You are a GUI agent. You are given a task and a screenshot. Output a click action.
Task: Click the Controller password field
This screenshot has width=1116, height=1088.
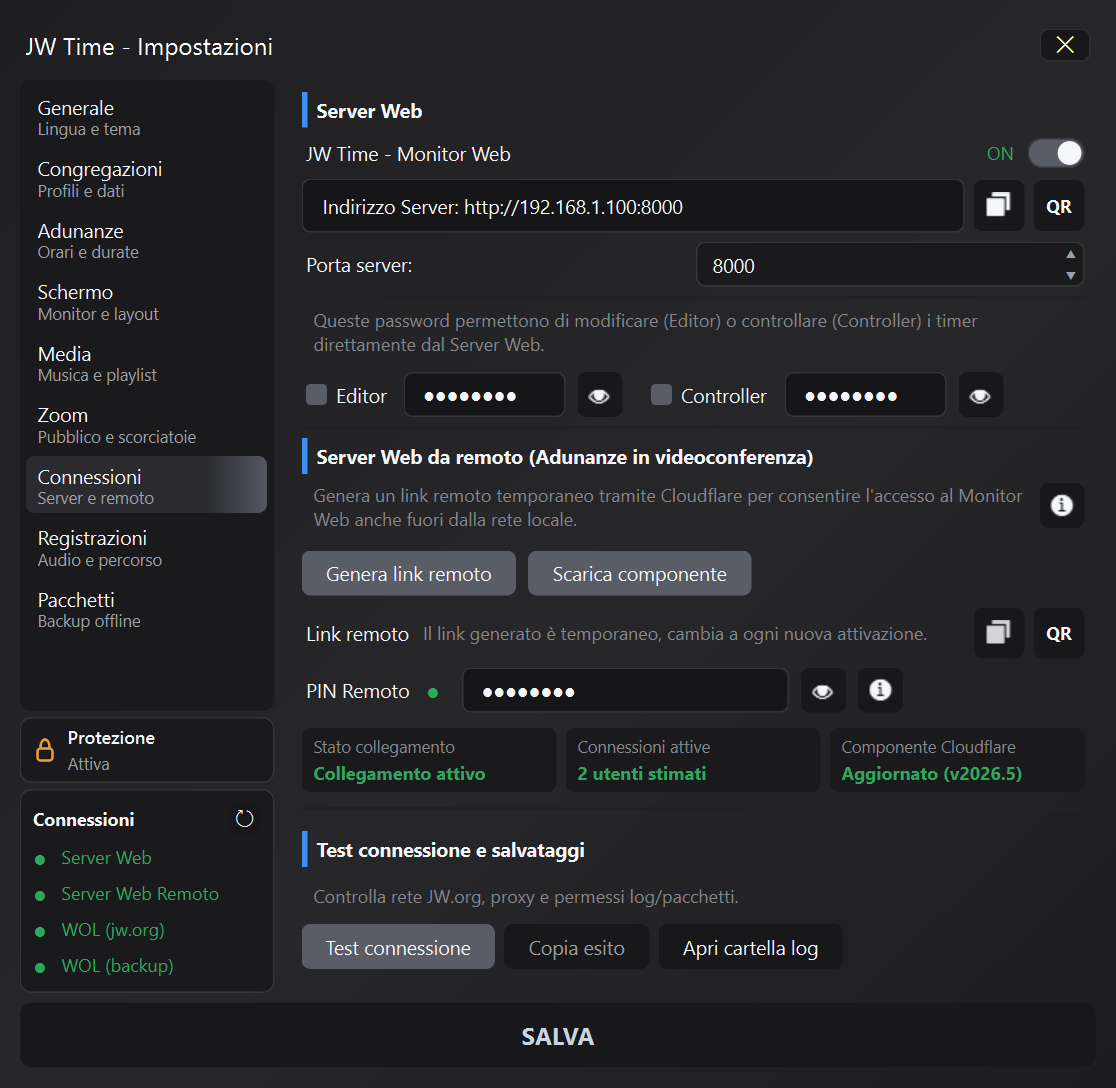(x=865, y=395)
